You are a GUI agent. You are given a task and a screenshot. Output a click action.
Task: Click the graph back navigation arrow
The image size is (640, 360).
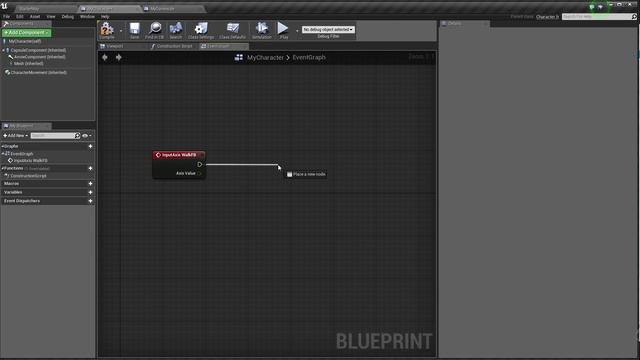105,58
